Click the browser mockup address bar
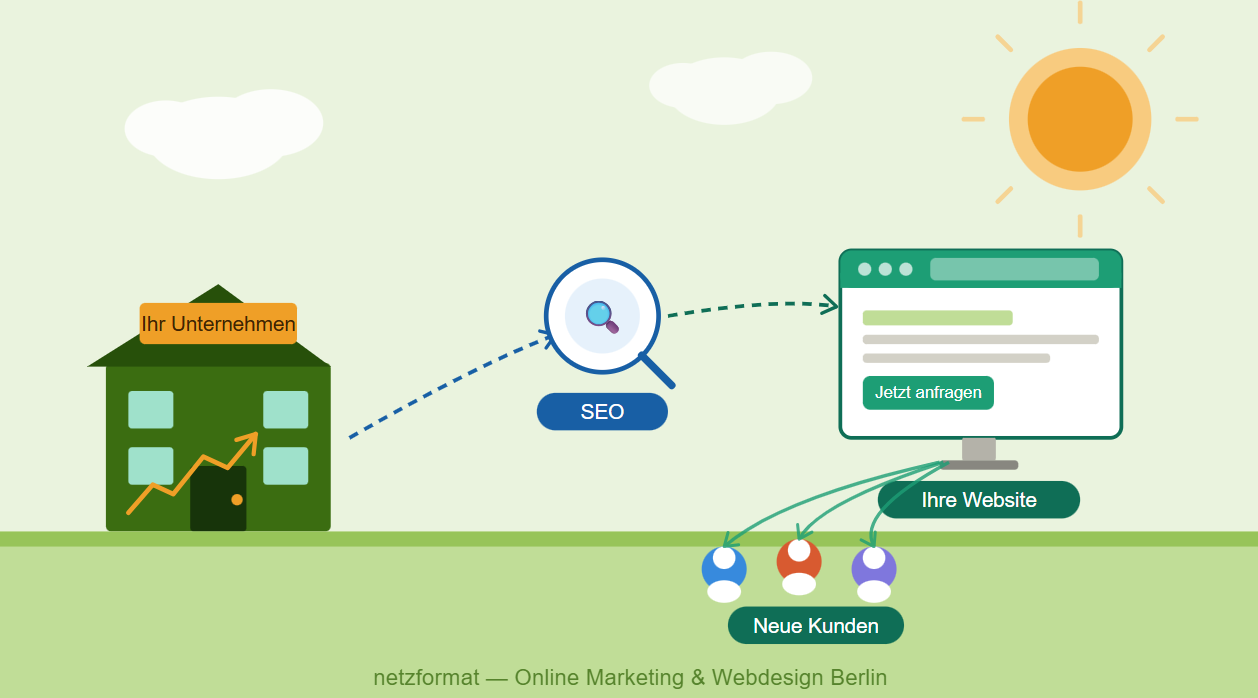 [1014, 269]
